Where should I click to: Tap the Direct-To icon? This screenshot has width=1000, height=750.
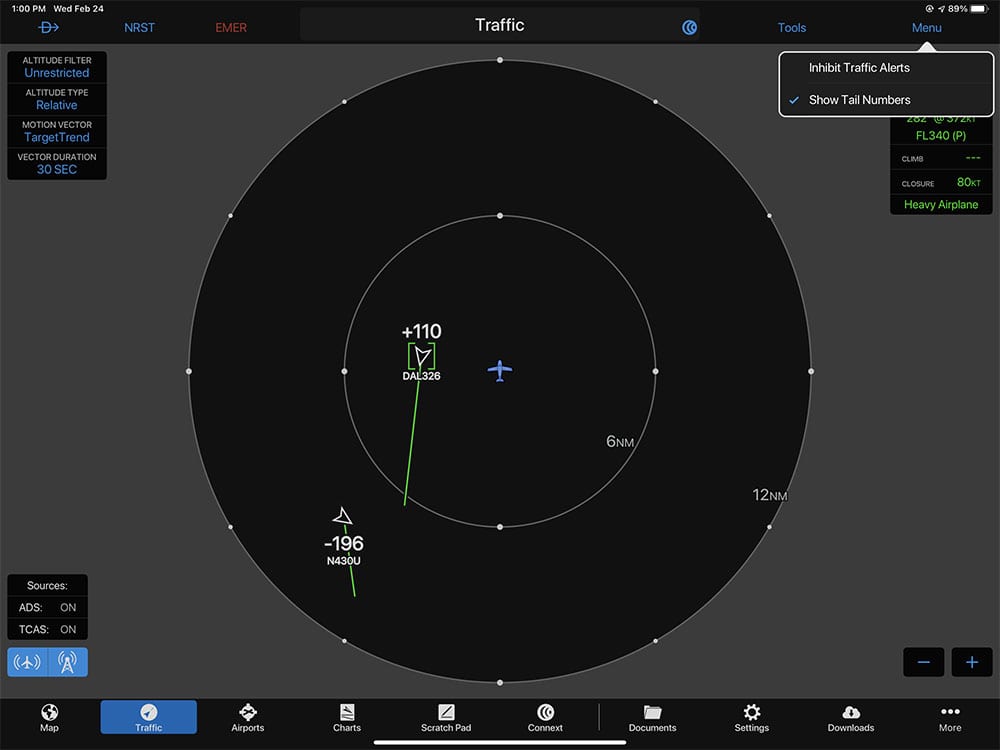tap(48, 27)
